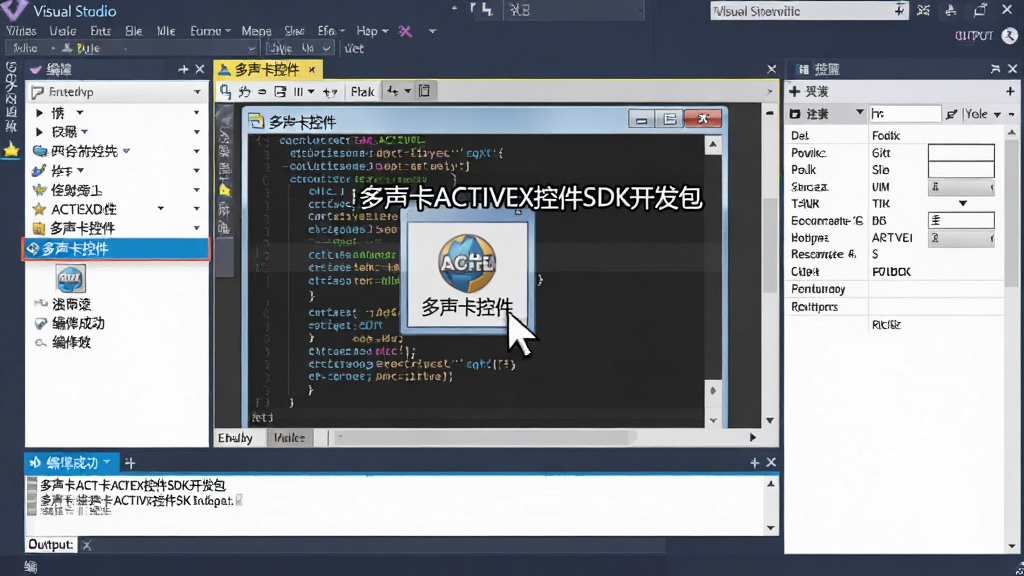
Task: Click the person icon in top title bar
Action: [x=951, y=10]
